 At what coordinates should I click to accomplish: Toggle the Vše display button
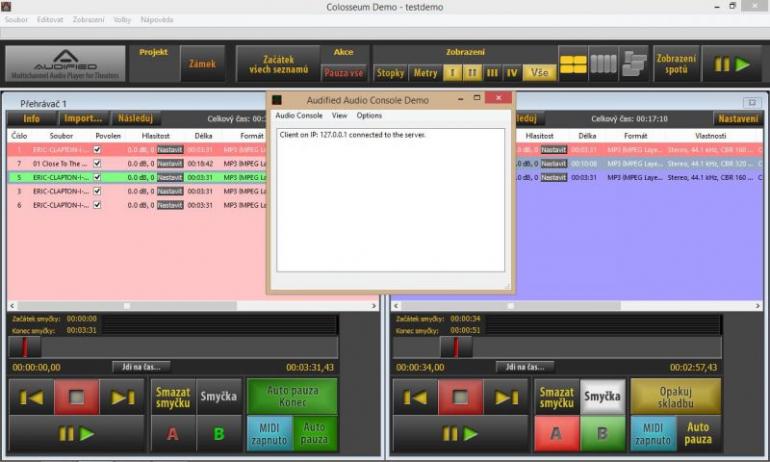click(x=539, y=73)
